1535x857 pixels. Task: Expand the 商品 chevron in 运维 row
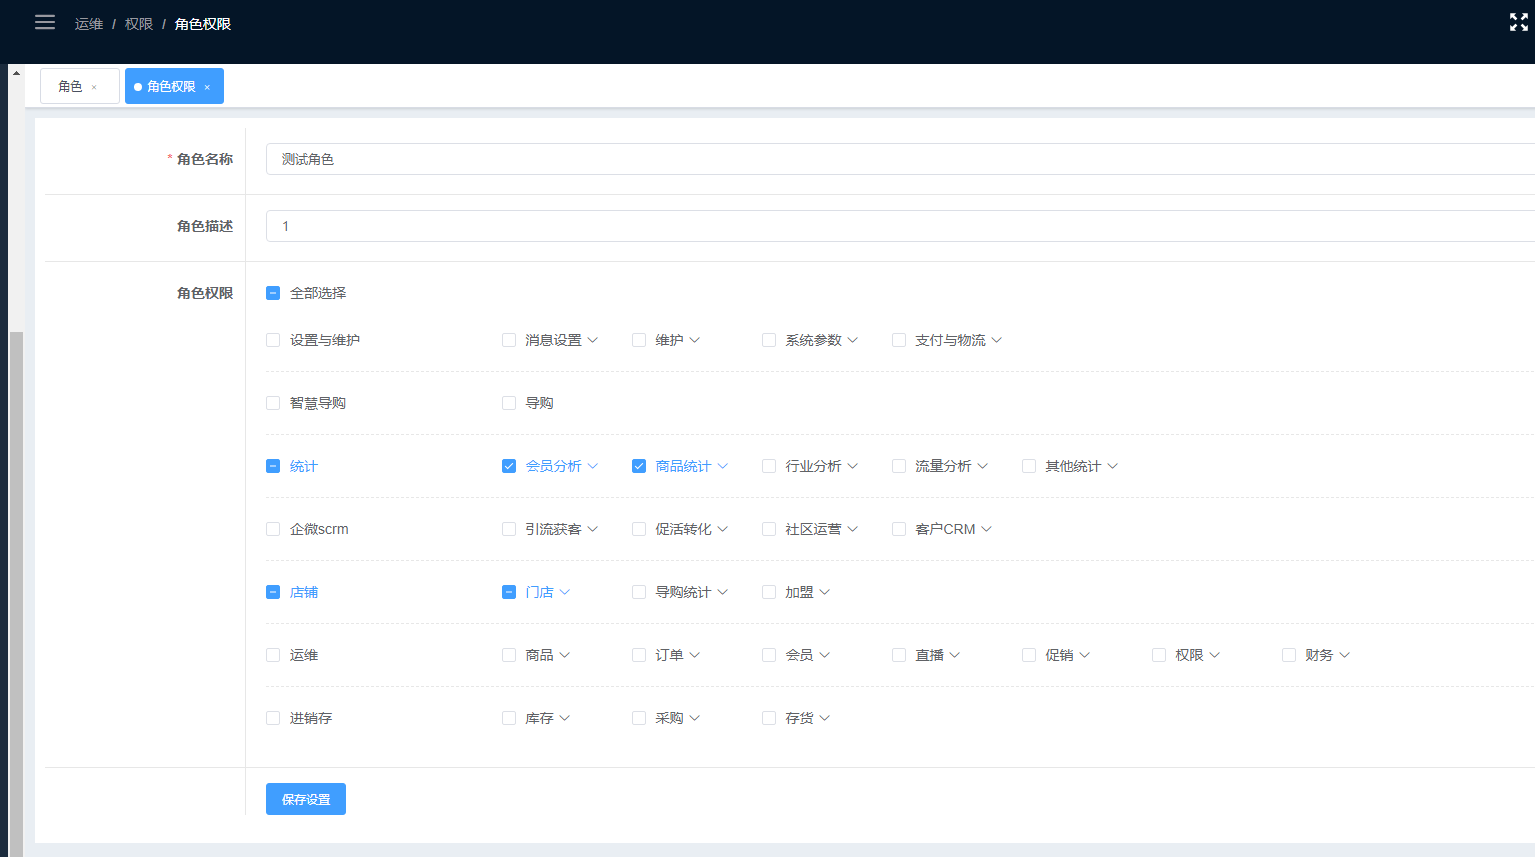565,655
